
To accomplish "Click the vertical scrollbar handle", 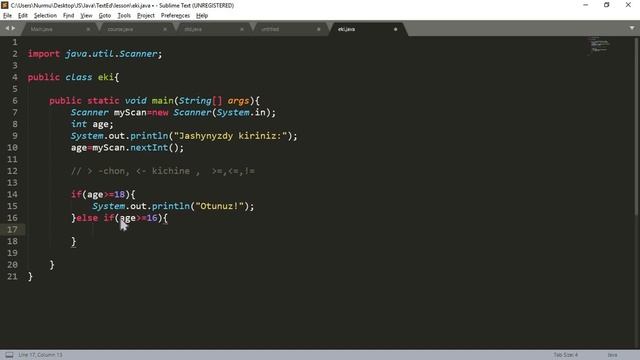I will pyautogui.click(x=636, y=127).
